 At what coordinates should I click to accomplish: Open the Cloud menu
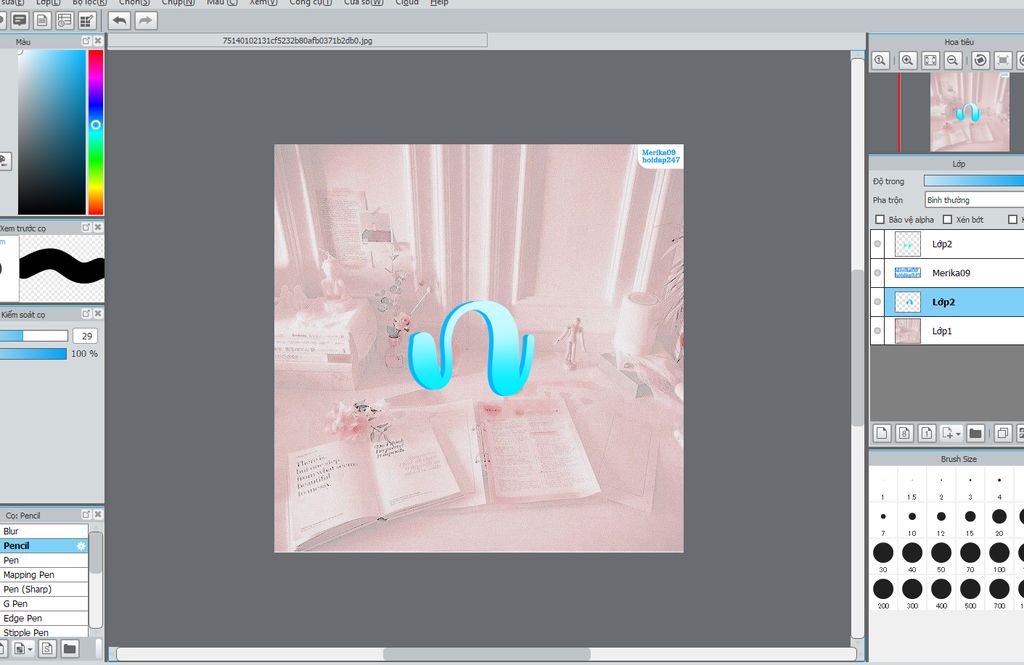click(x=407, y=3)
